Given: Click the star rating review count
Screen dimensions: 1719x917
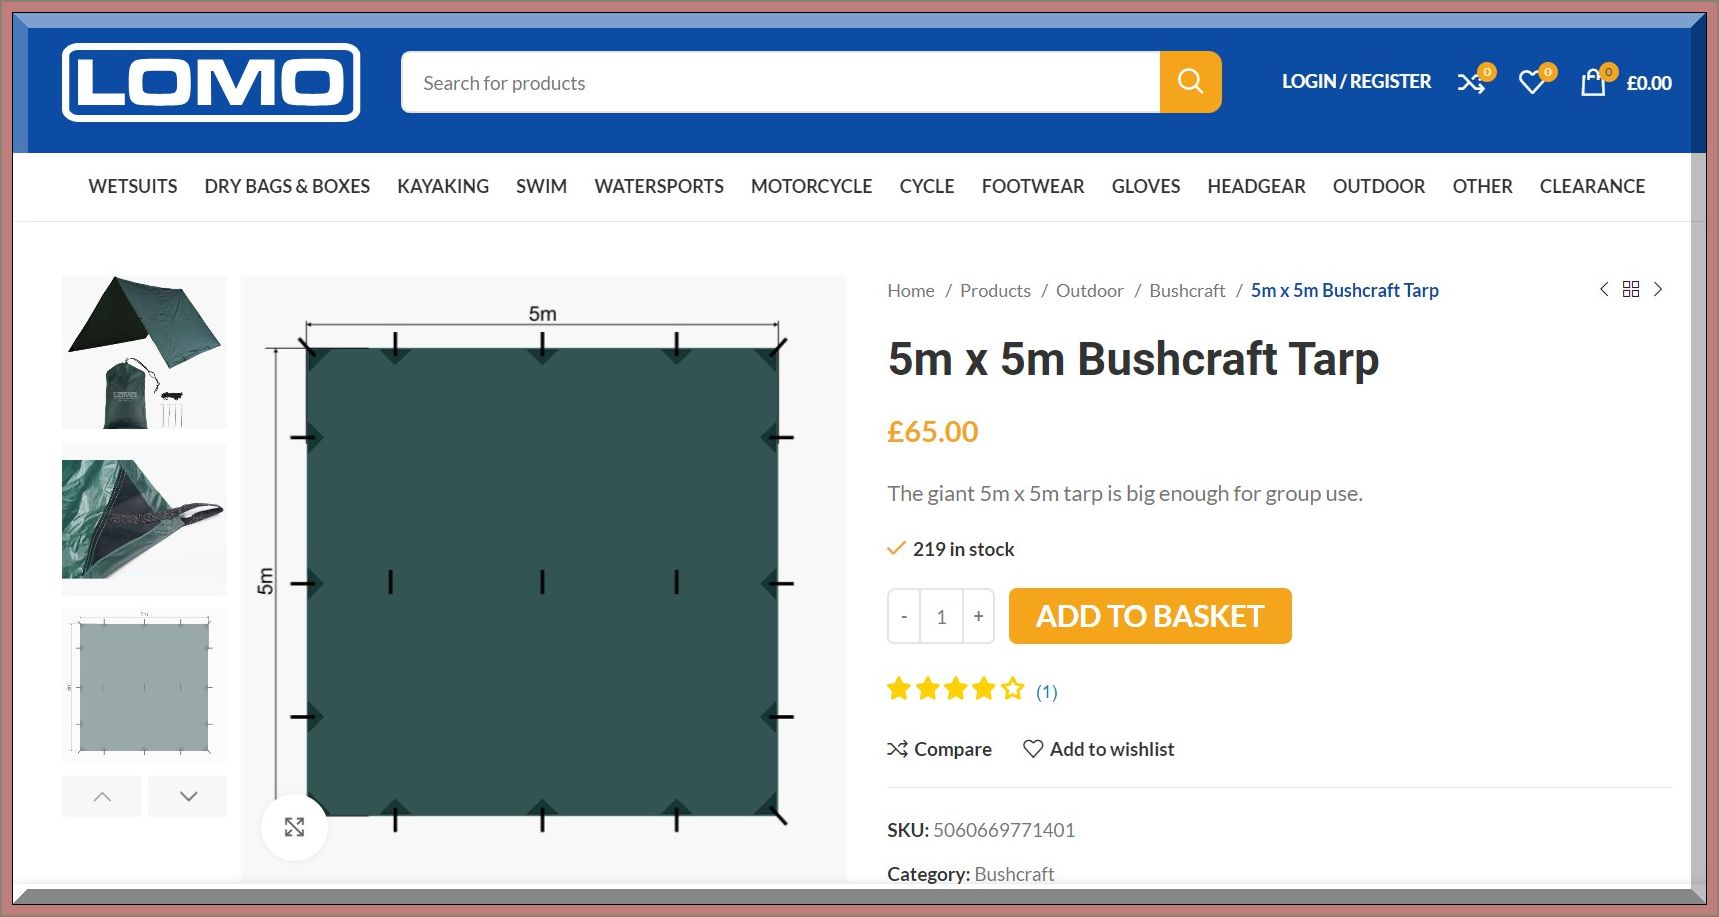Looking at the screenshot, I should (x=1046, y=692).
